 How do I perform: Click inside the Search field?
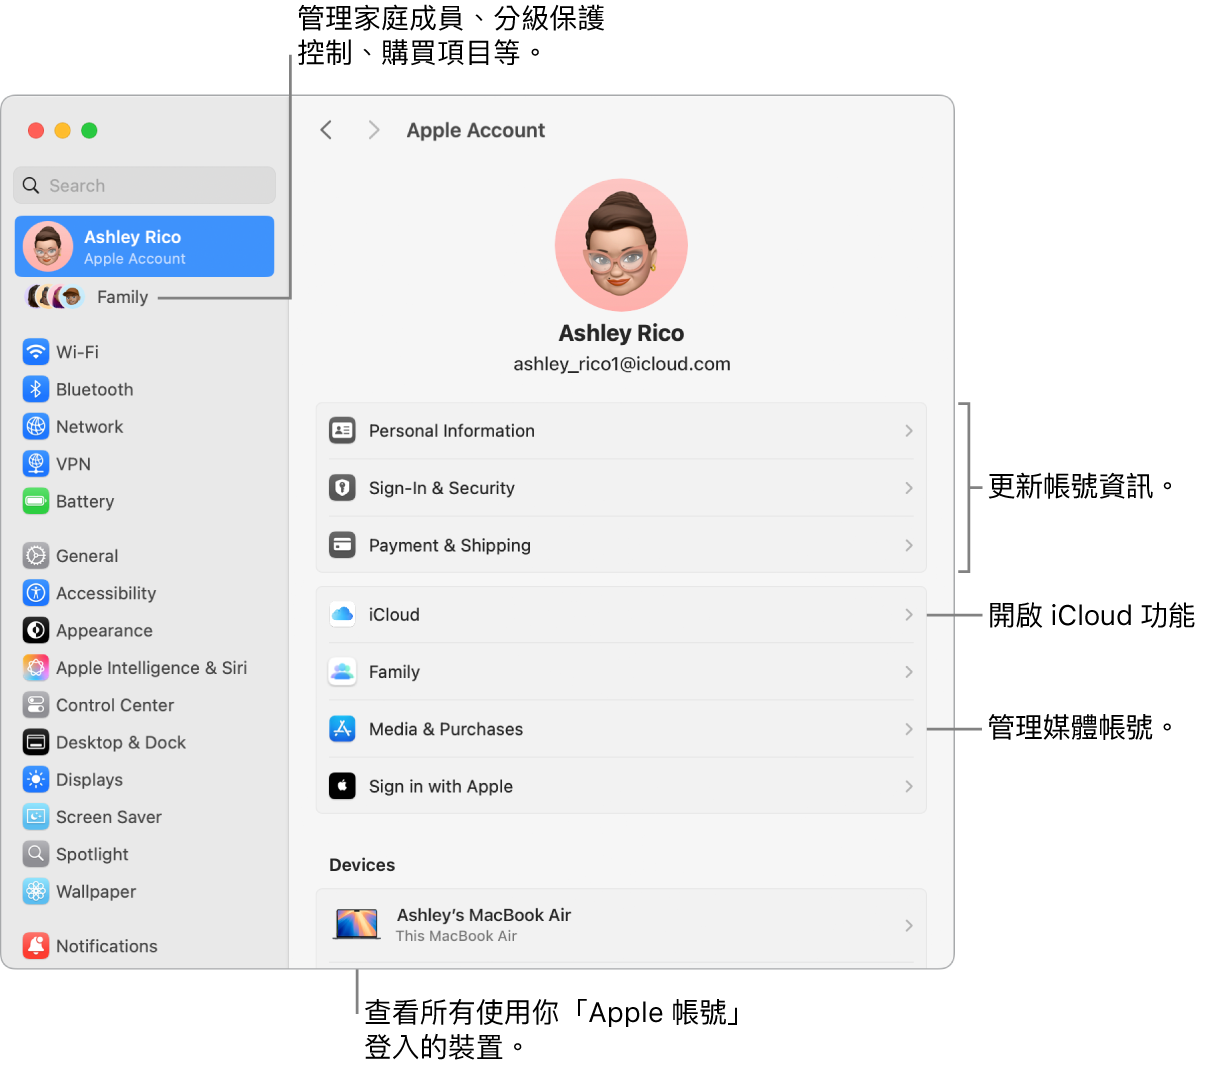click(x=144, y=185)
